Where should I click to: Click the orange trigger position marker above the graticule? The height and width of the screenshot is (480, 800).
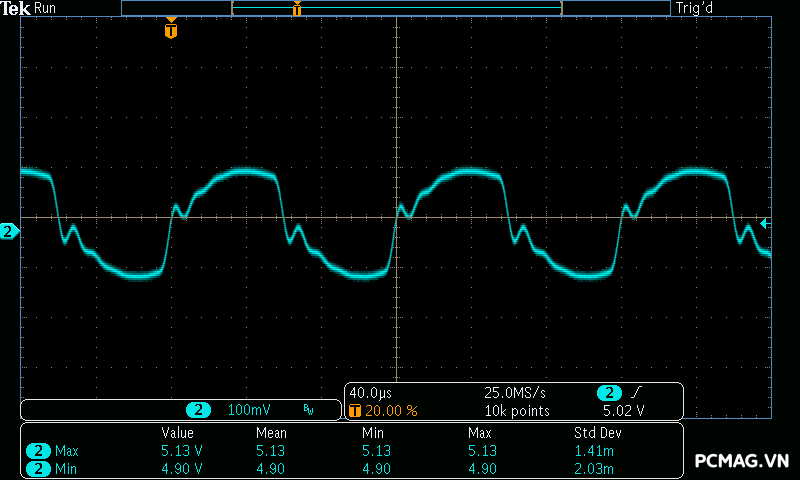pyautogui.click(x=171, y=31)
